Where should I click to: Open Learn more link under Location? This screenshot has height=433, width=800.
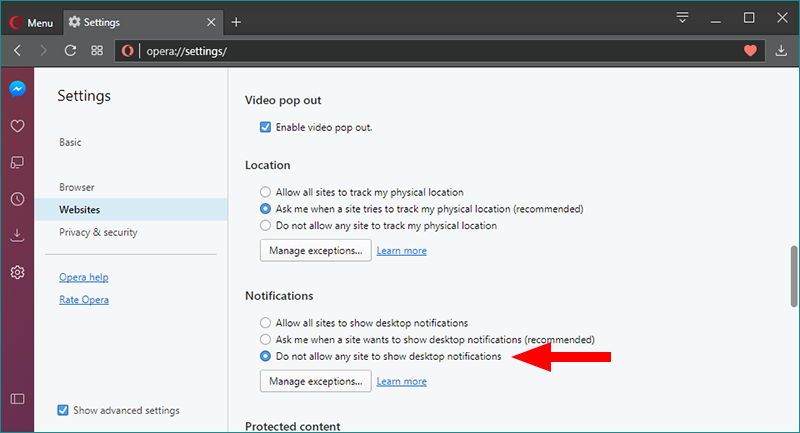click(x=402, y=250)
